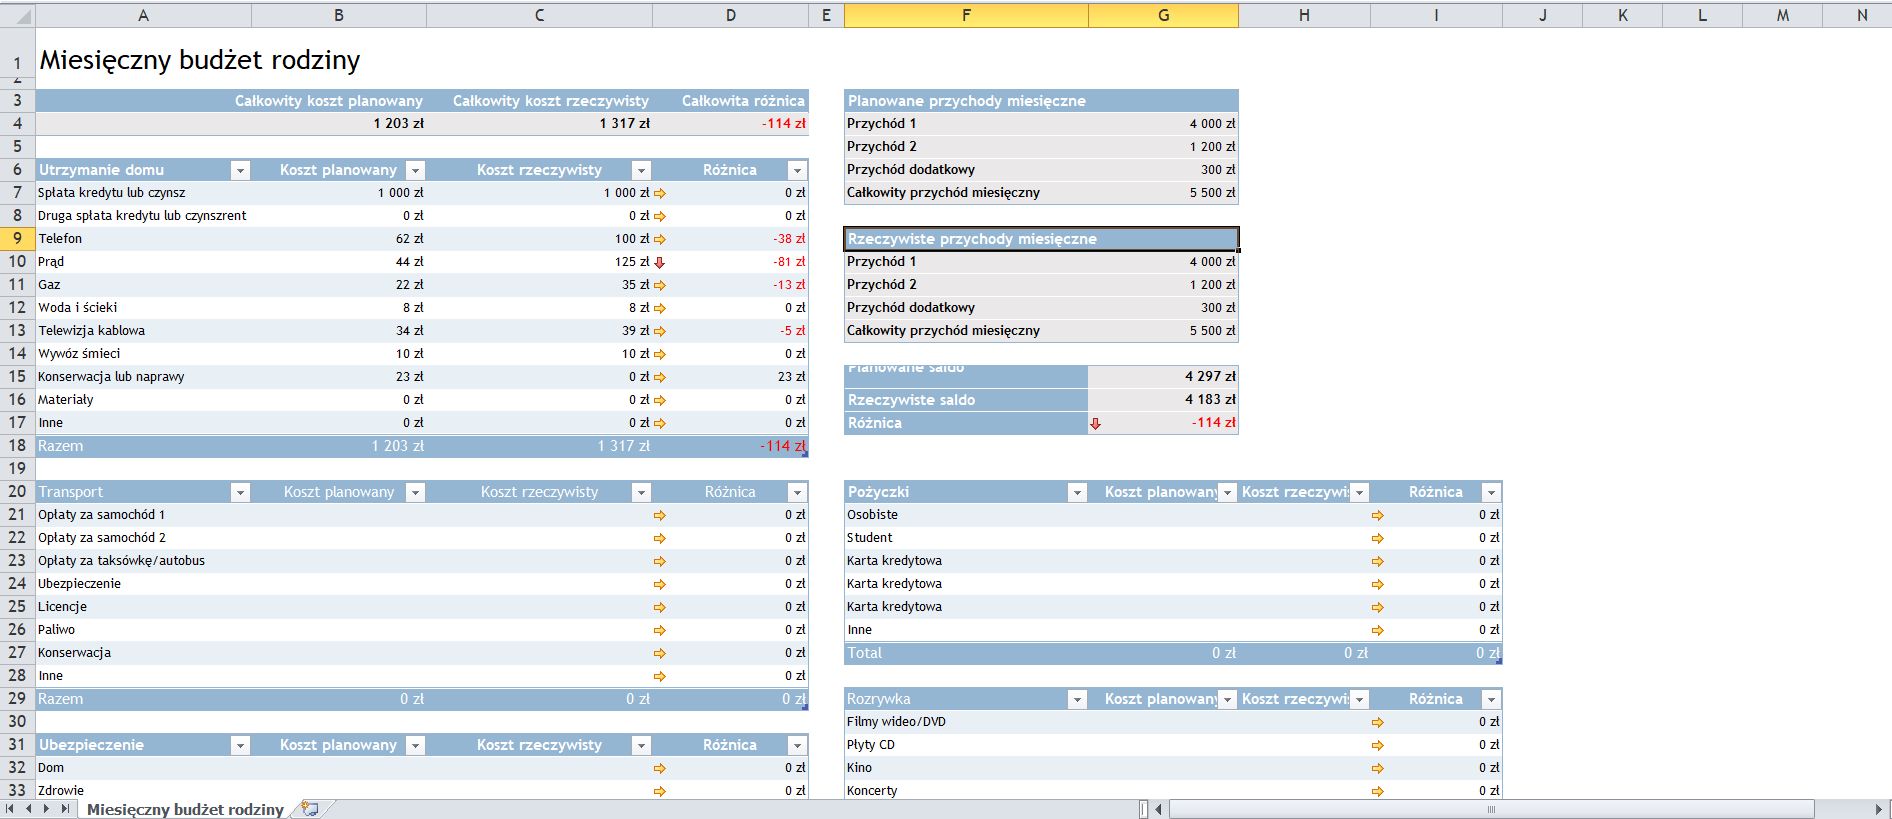
Task: Select difference cell -81 zł
Action: click(730, 262)
